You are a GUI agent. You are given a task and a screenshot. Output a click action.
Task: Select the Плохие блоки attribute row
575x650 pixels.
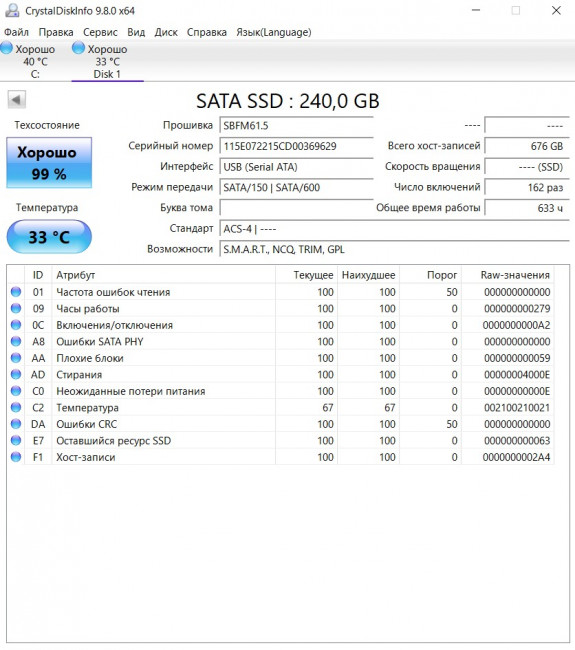tap(281, 358)
